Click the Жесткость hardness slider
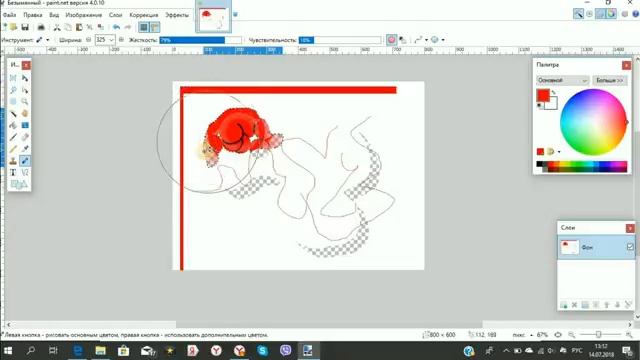The height and width of the screenshot is (360, 640). click(x=200, y=40)
